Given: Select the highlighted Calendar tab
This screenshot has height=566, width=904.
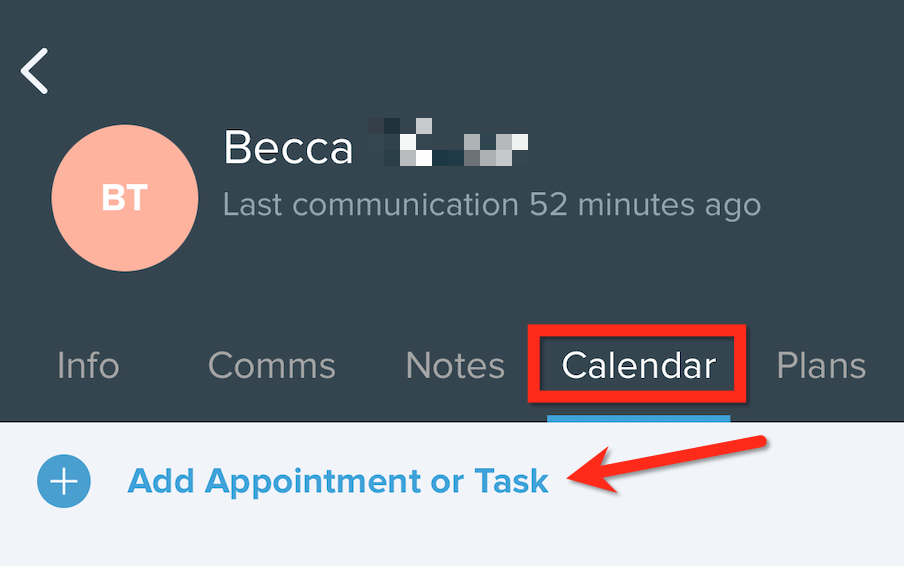Looking at the screenshot, I should click(639, 365).
